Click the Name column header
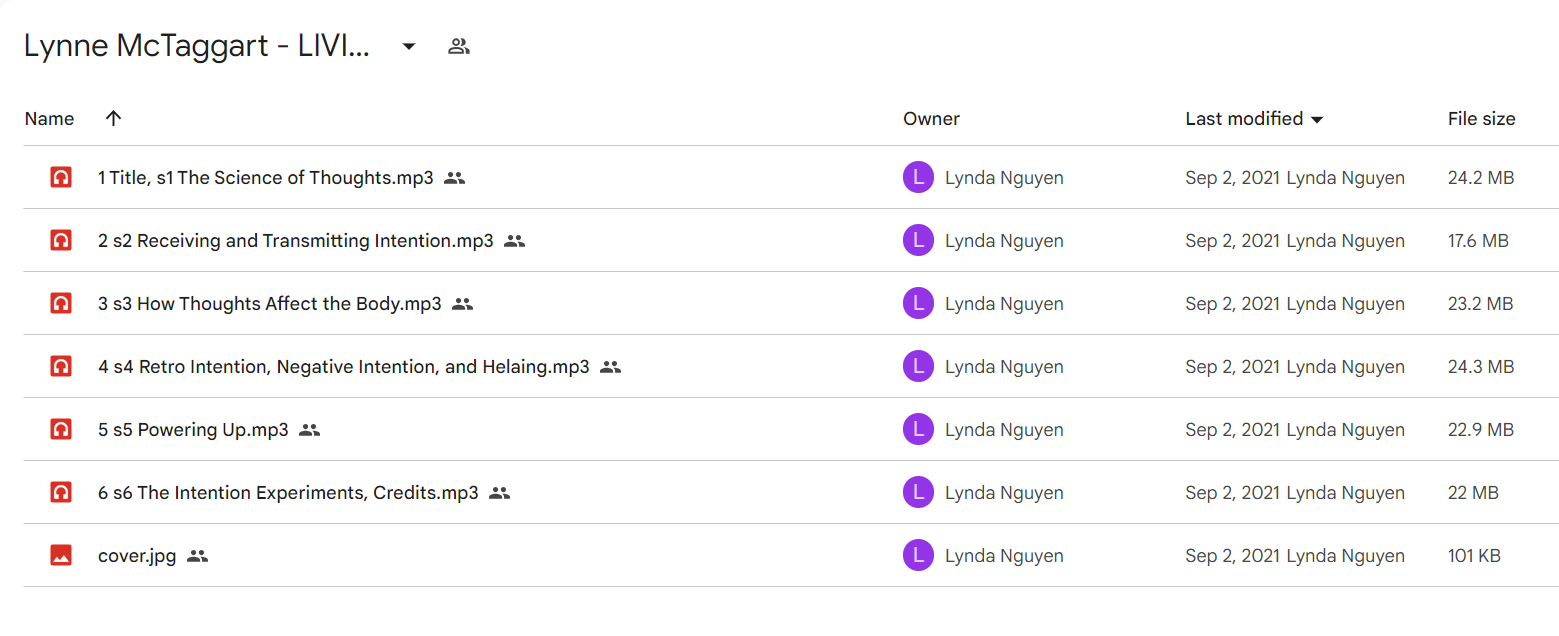This screenshot has width=1559, height=636. [49, 118]
